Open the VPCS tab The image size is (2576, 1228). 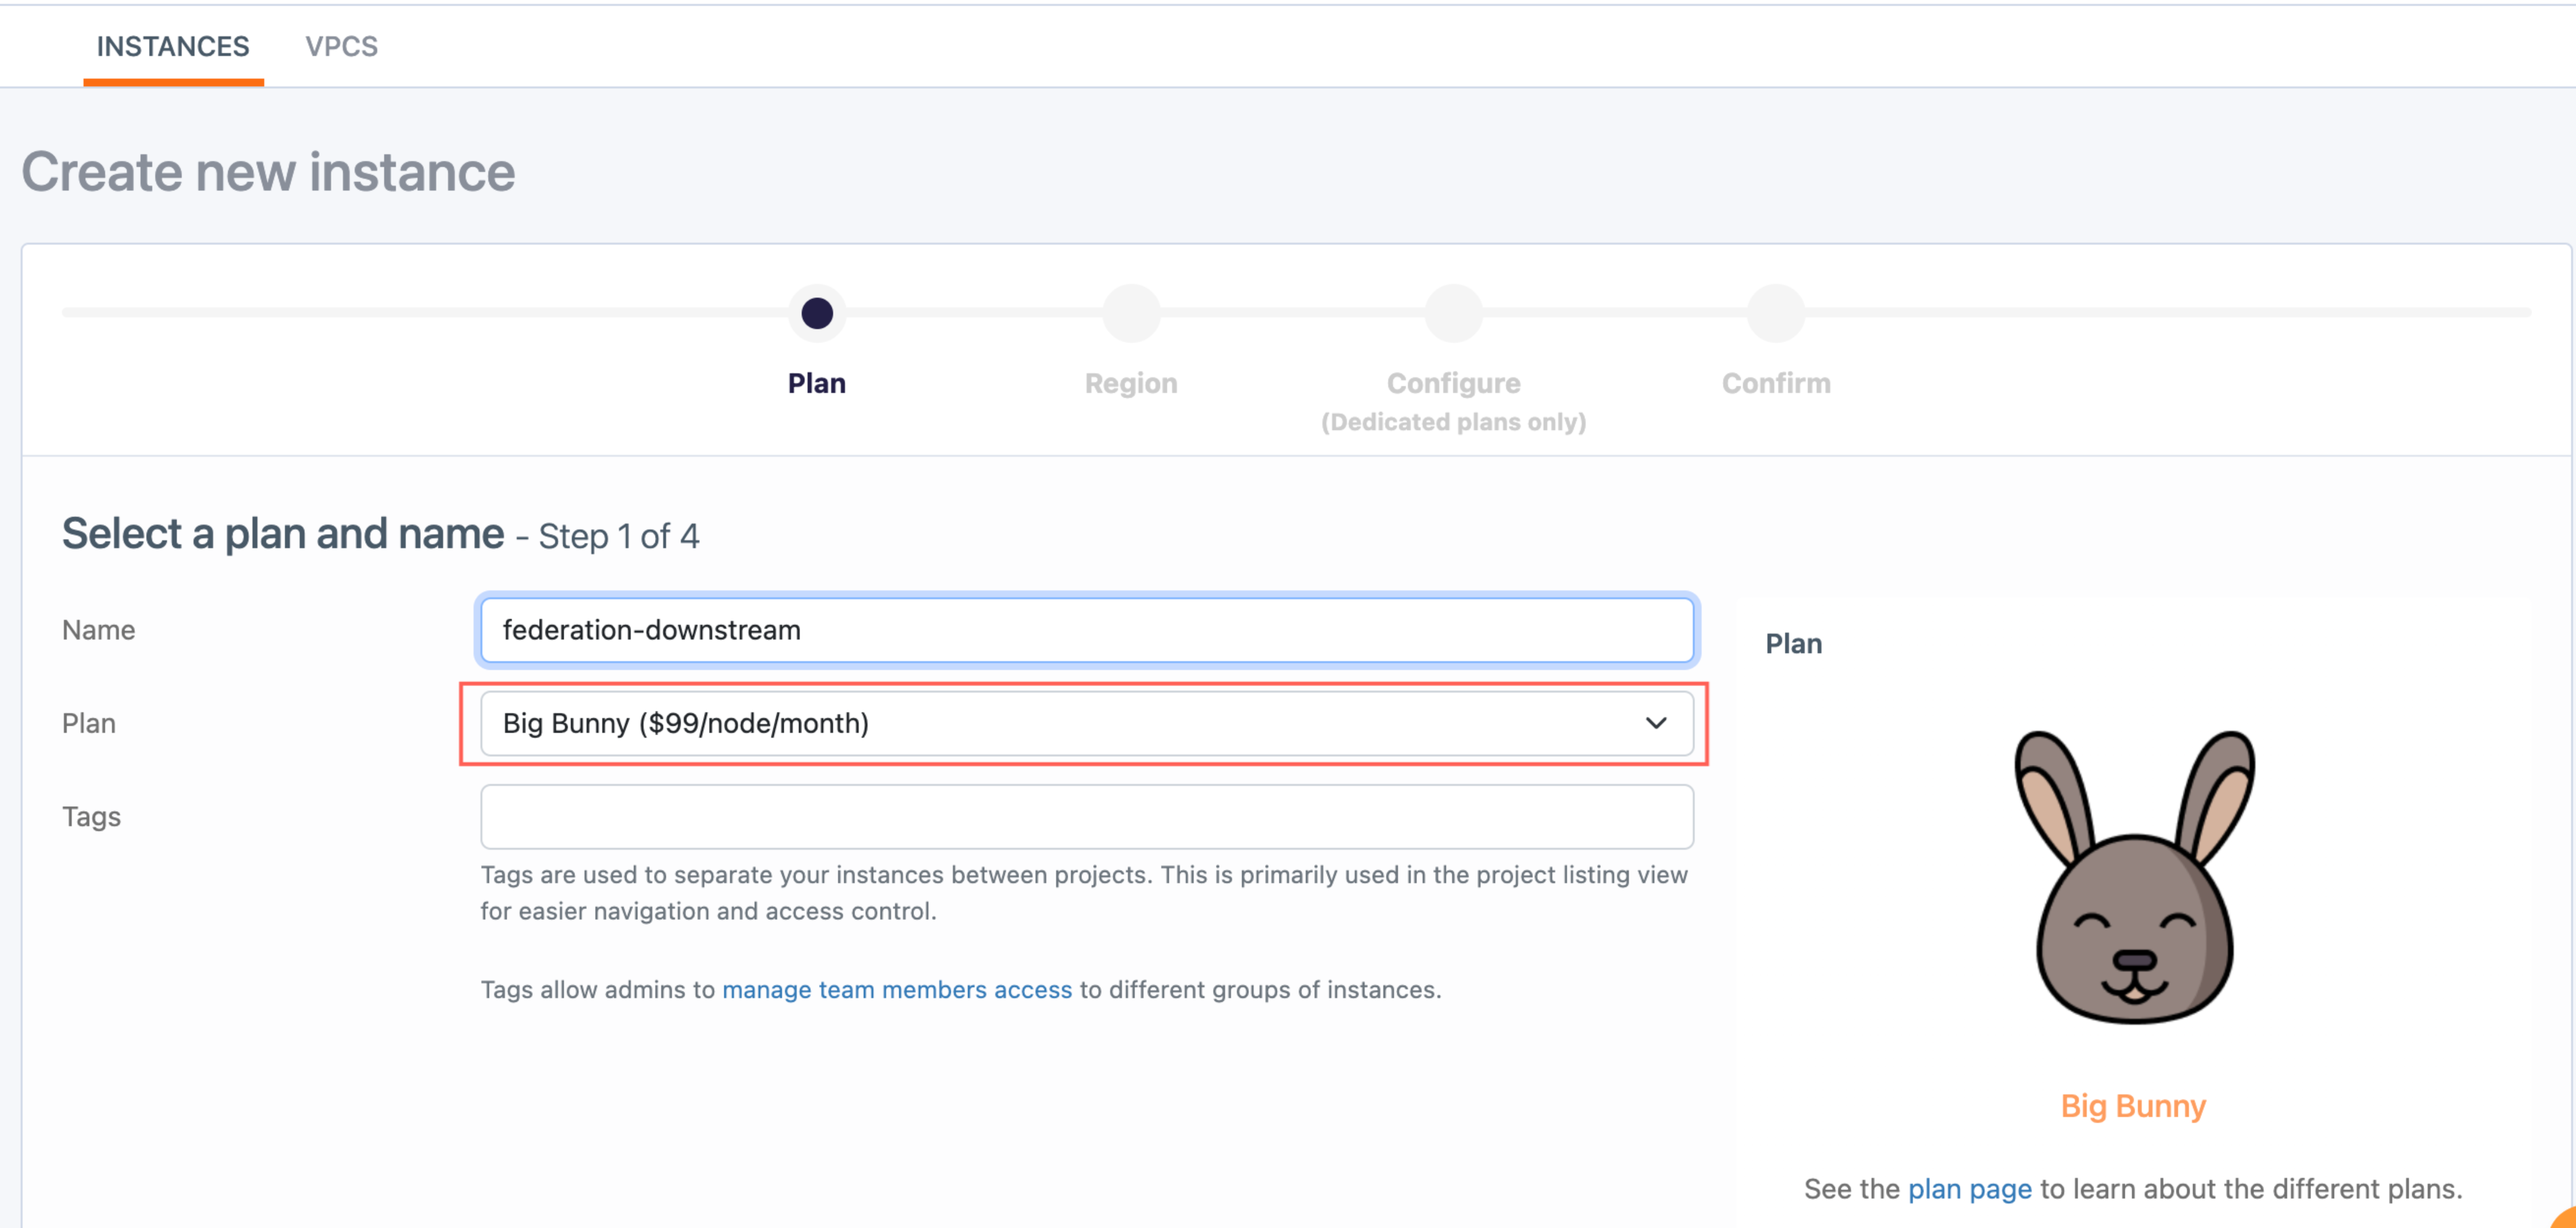341,46
